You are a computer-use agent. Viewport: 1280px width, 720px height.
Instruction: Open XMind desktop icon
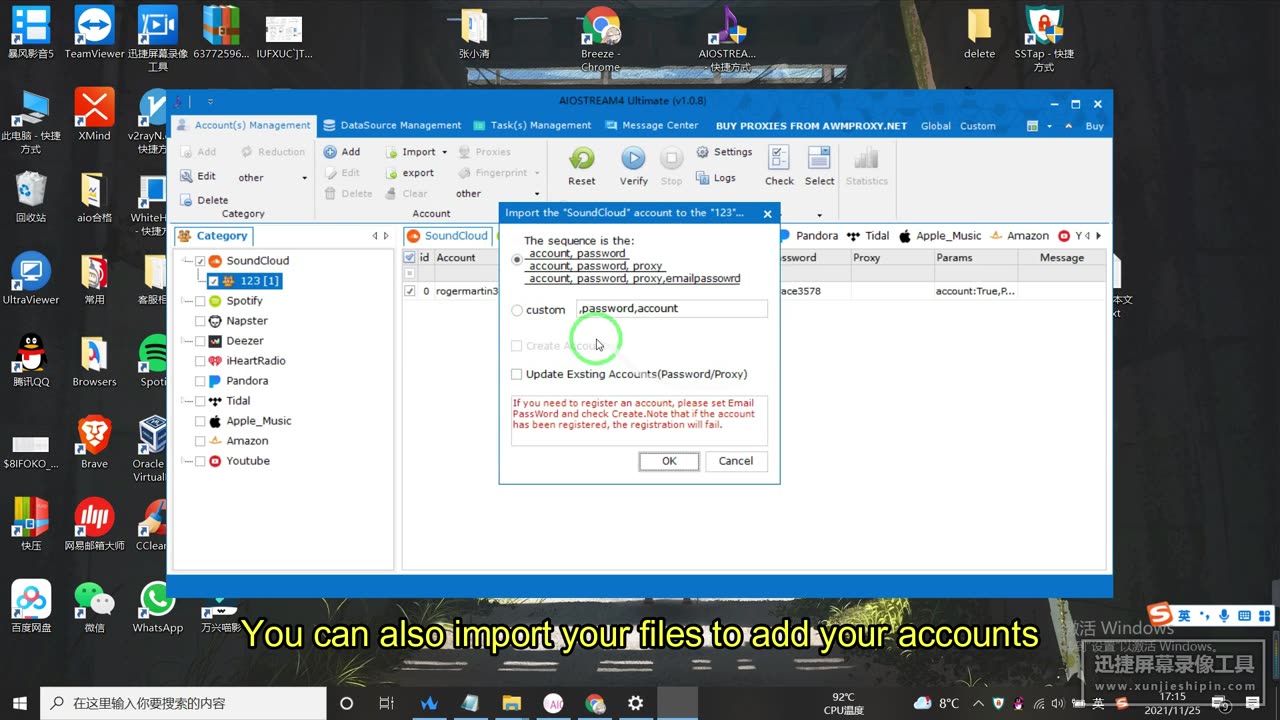click(94, 115)
